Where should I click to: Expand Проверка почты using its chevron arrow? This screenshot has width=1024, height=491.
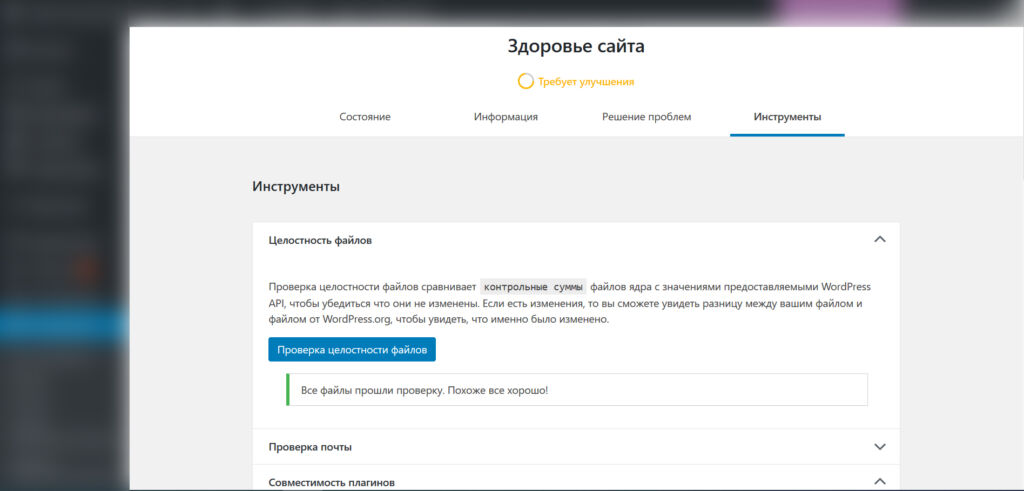coord(879,447)
